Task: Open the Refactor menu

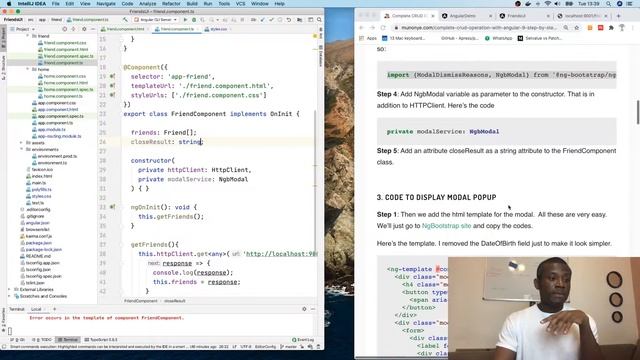Action: (x=171, y=4)
